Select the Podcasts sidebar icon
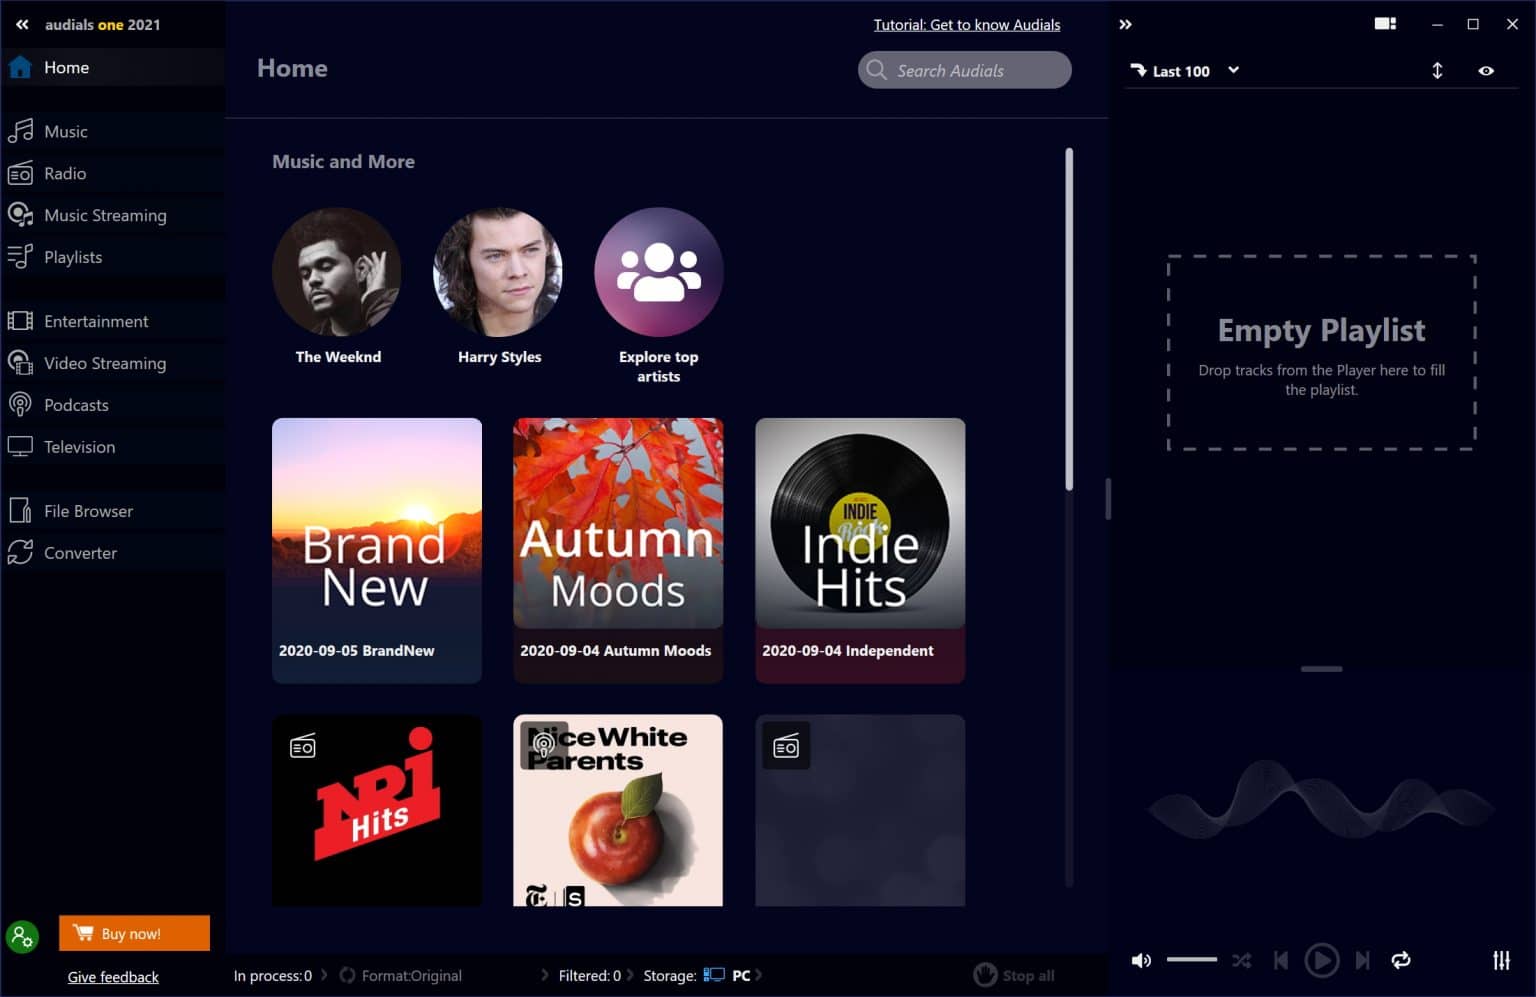Screen dimensions: 1536x997 (20, 405)
